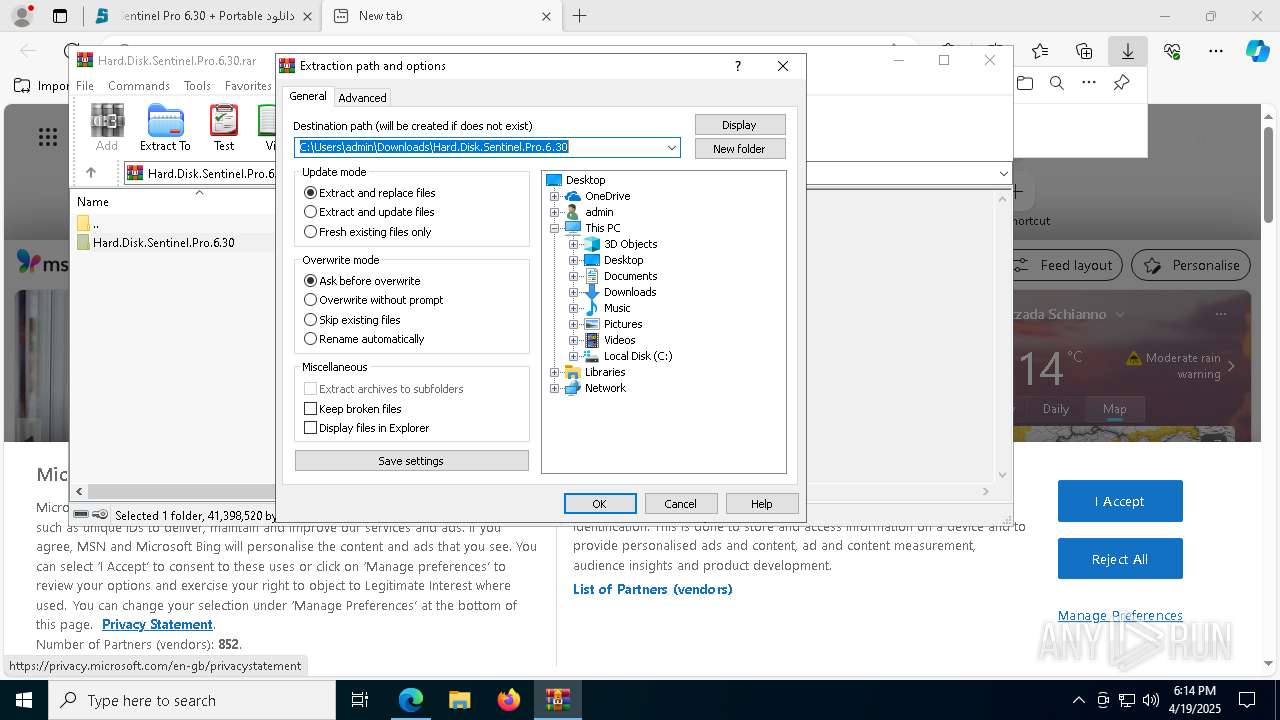Open the WinRAR File menu
The height and width of the screenshot is (720, 1280).
pyautogui.click(x=85, y=86)
